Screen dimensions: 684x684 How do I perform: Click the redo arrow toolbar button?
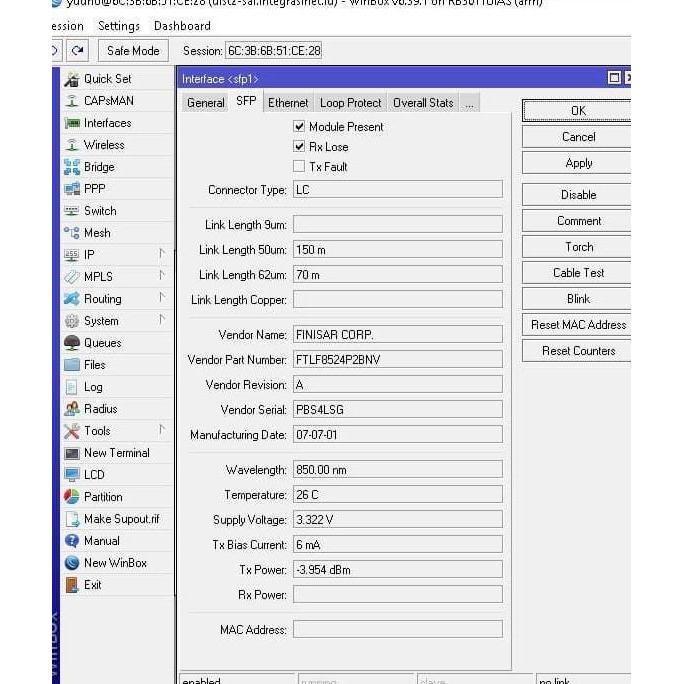click(x=78, y=51)
